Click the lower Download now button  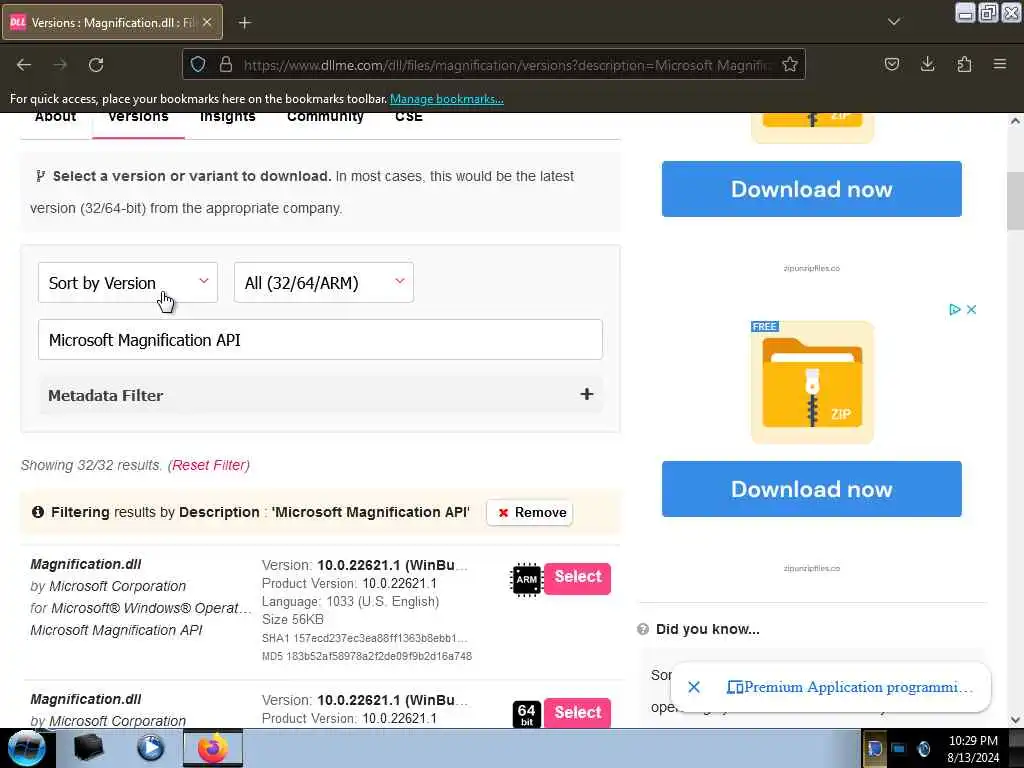(812, 489)
